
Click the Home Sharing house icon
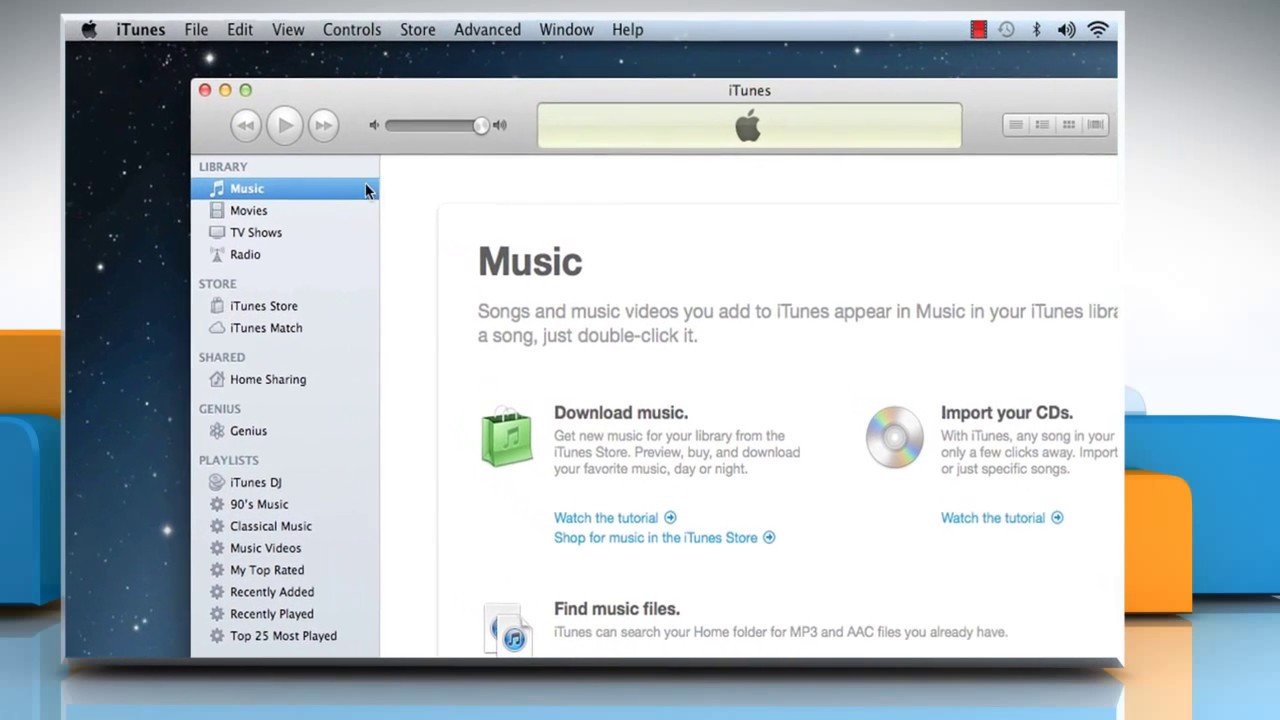pos(217,379)
